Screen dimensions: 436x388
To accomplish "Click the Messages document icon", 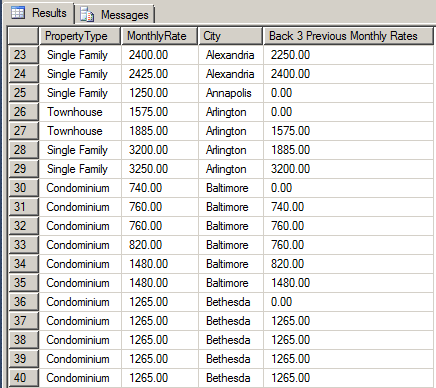I will coord(87,15).
